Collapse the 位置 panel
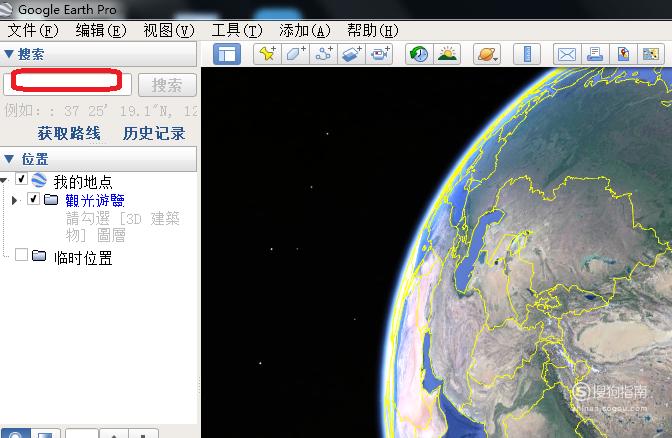This screenshot has width=672, height=438. click(9, 159)
